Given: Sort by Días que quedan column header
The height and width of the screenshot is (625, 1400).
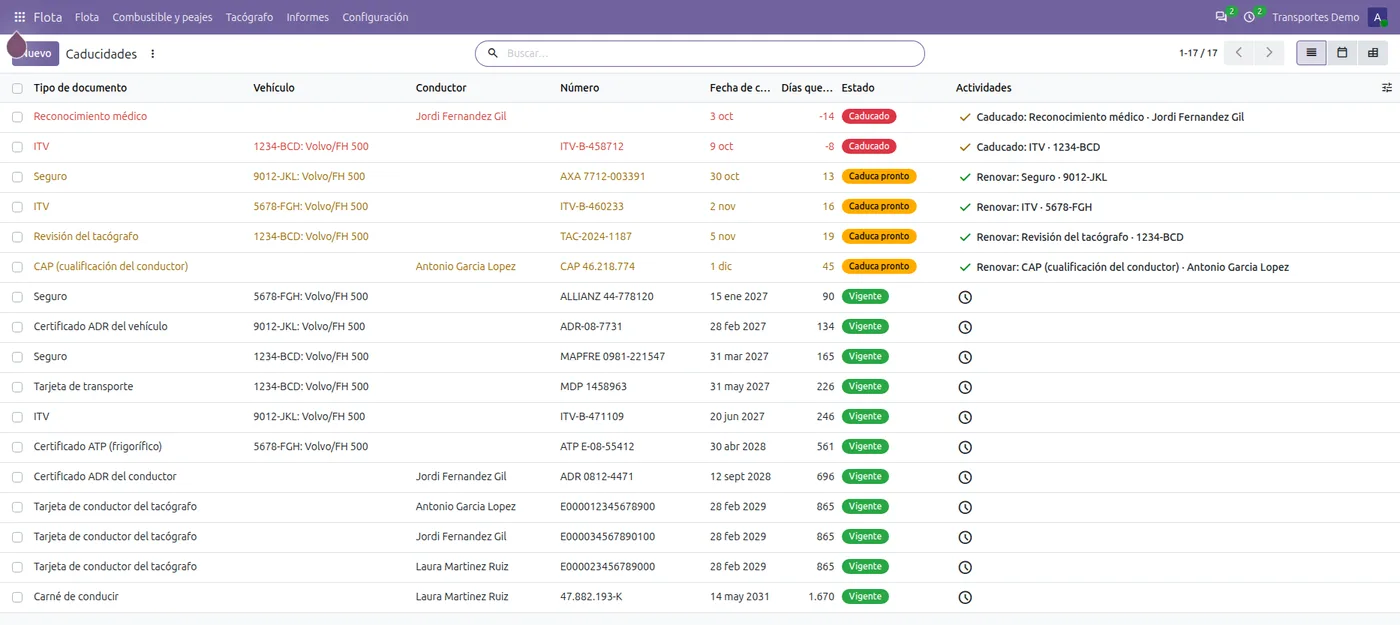Looking at the screenshot, I should (807, 88).
